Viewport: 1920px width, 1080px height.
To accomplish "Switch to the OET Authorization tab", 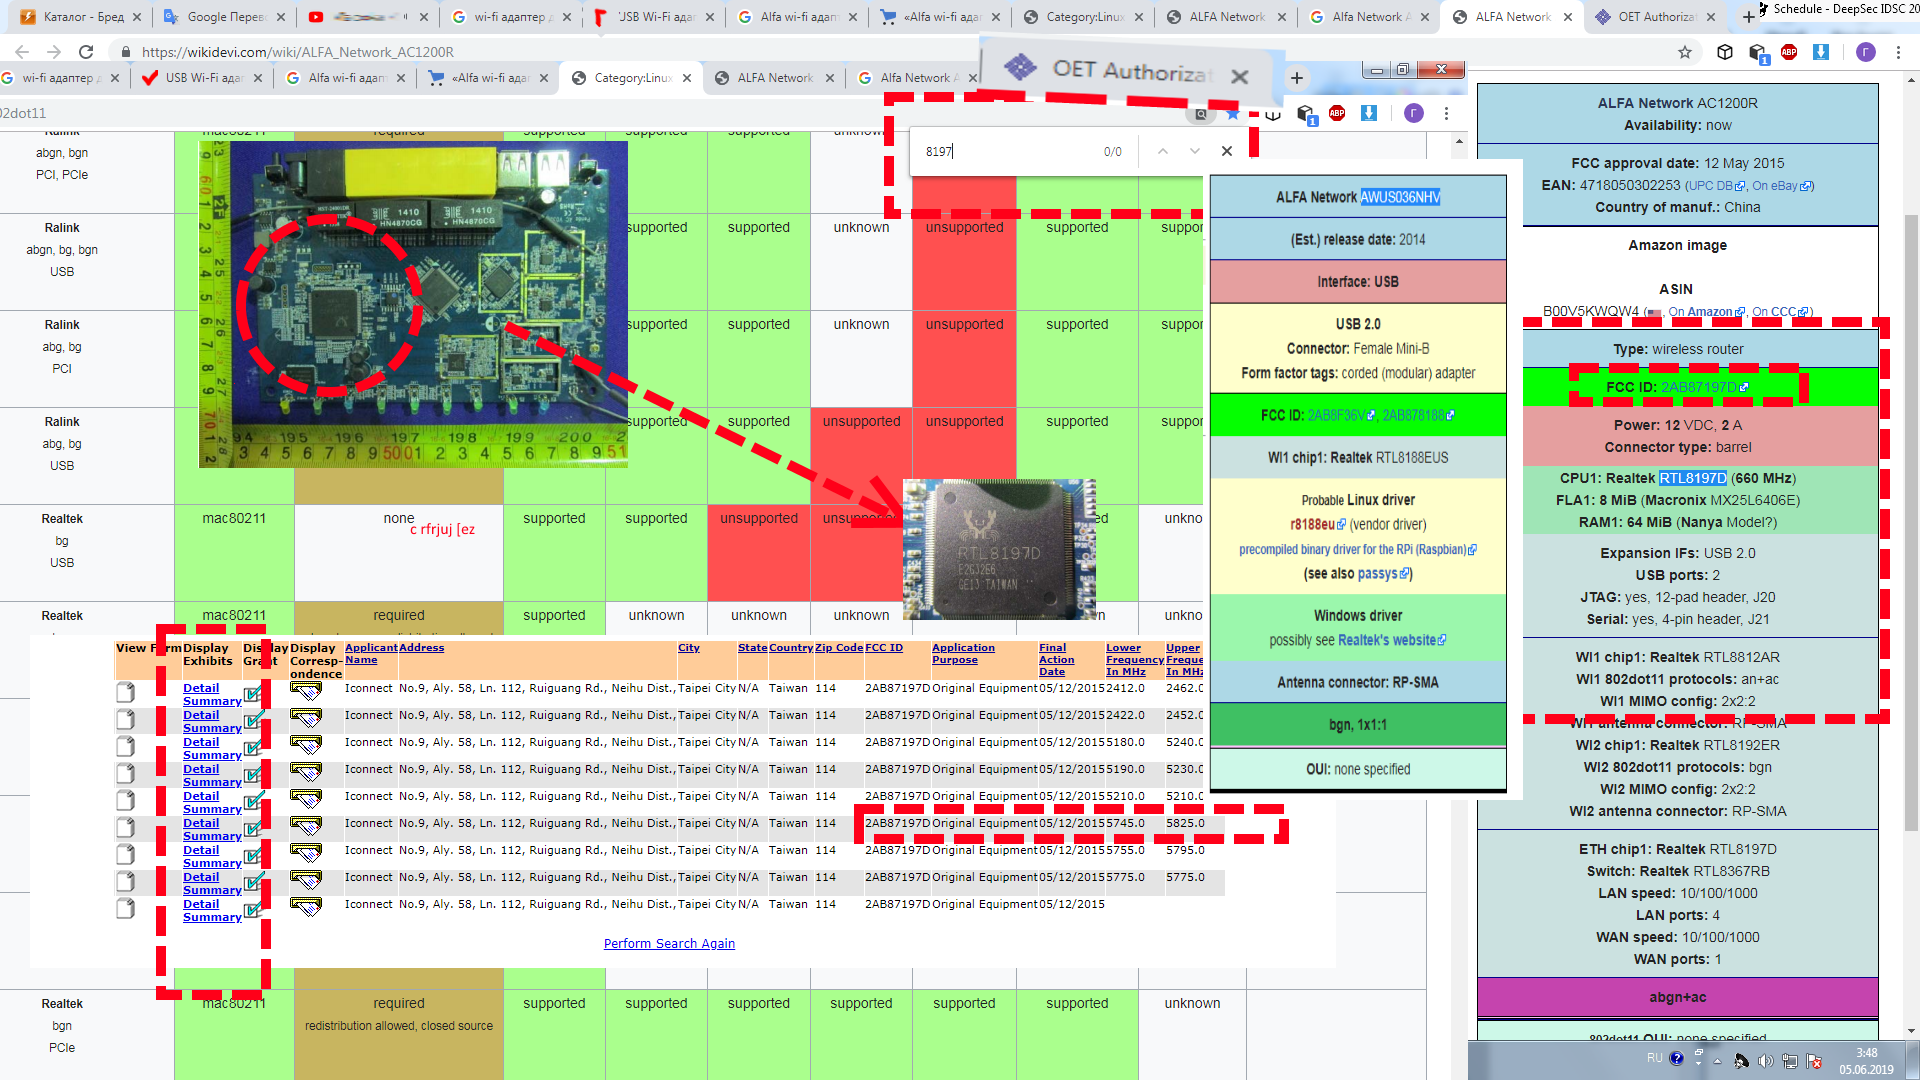I will 1655,17.
